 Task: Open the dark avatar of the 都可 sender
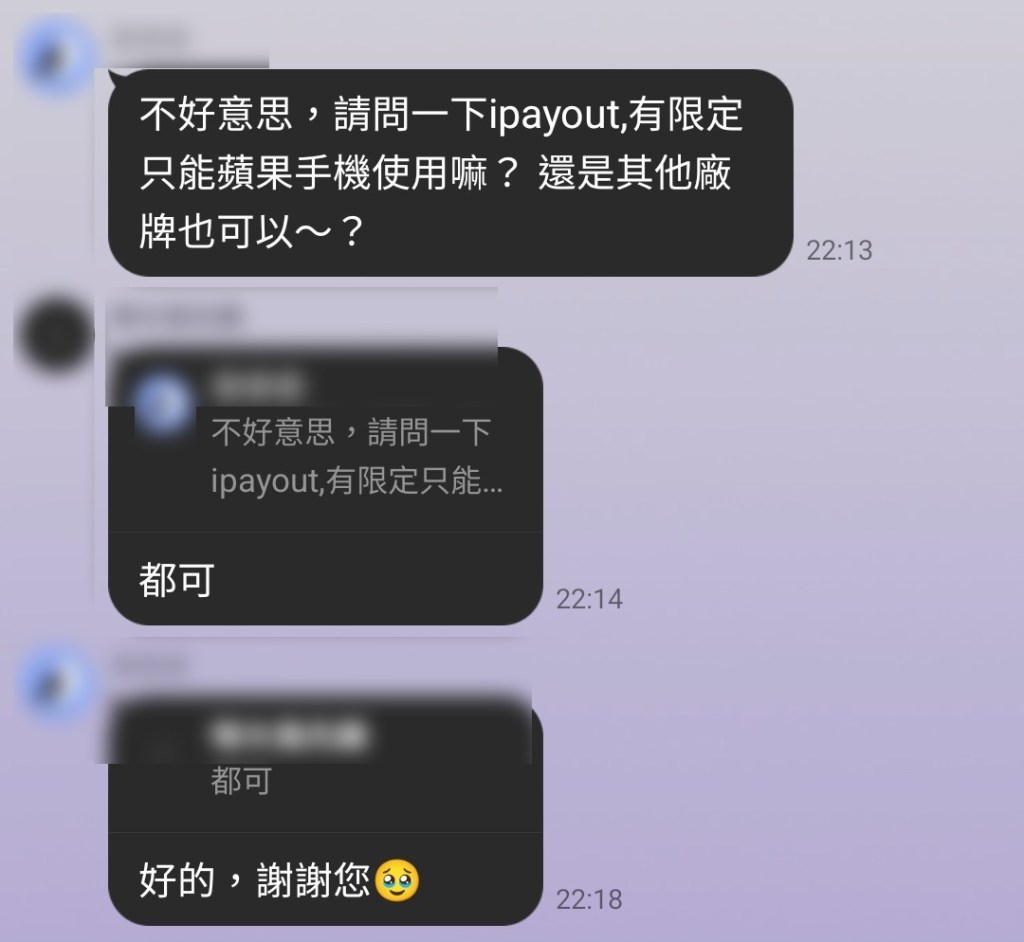point(54,334)
